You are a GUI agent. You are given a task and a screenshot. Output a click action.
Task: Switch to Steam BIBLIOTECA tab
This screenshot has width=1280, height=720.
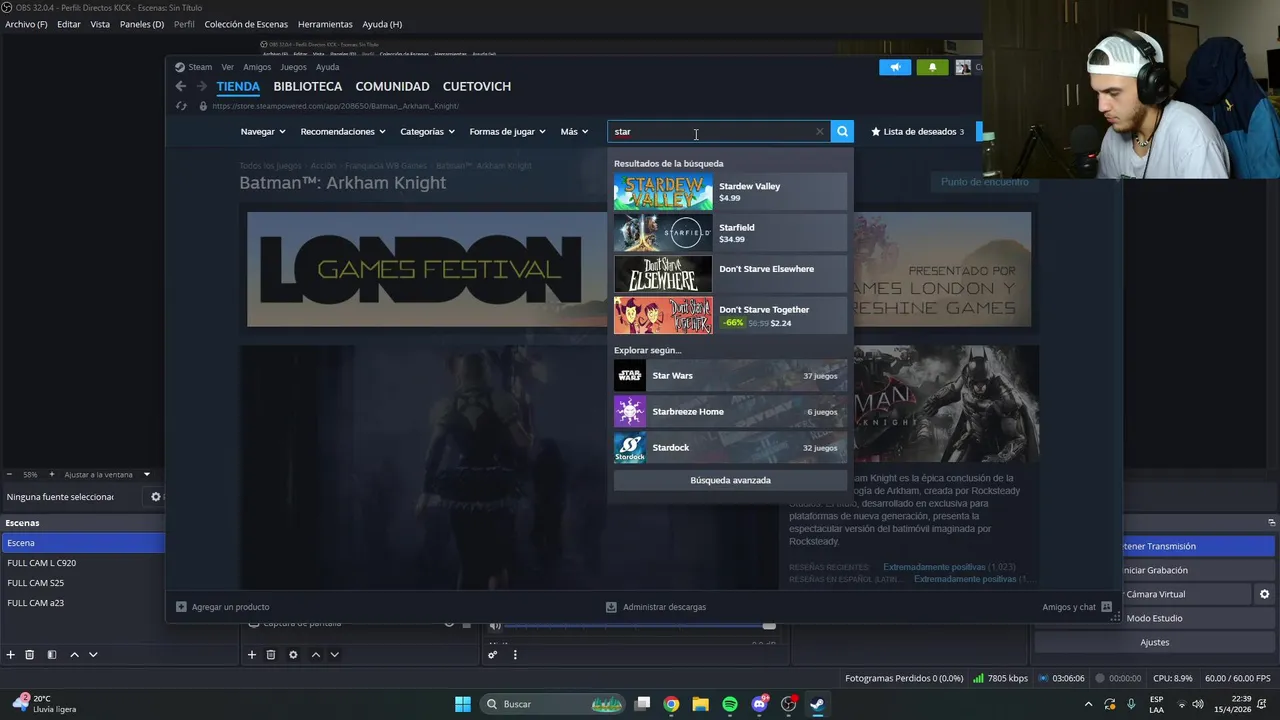click(308, 87)
